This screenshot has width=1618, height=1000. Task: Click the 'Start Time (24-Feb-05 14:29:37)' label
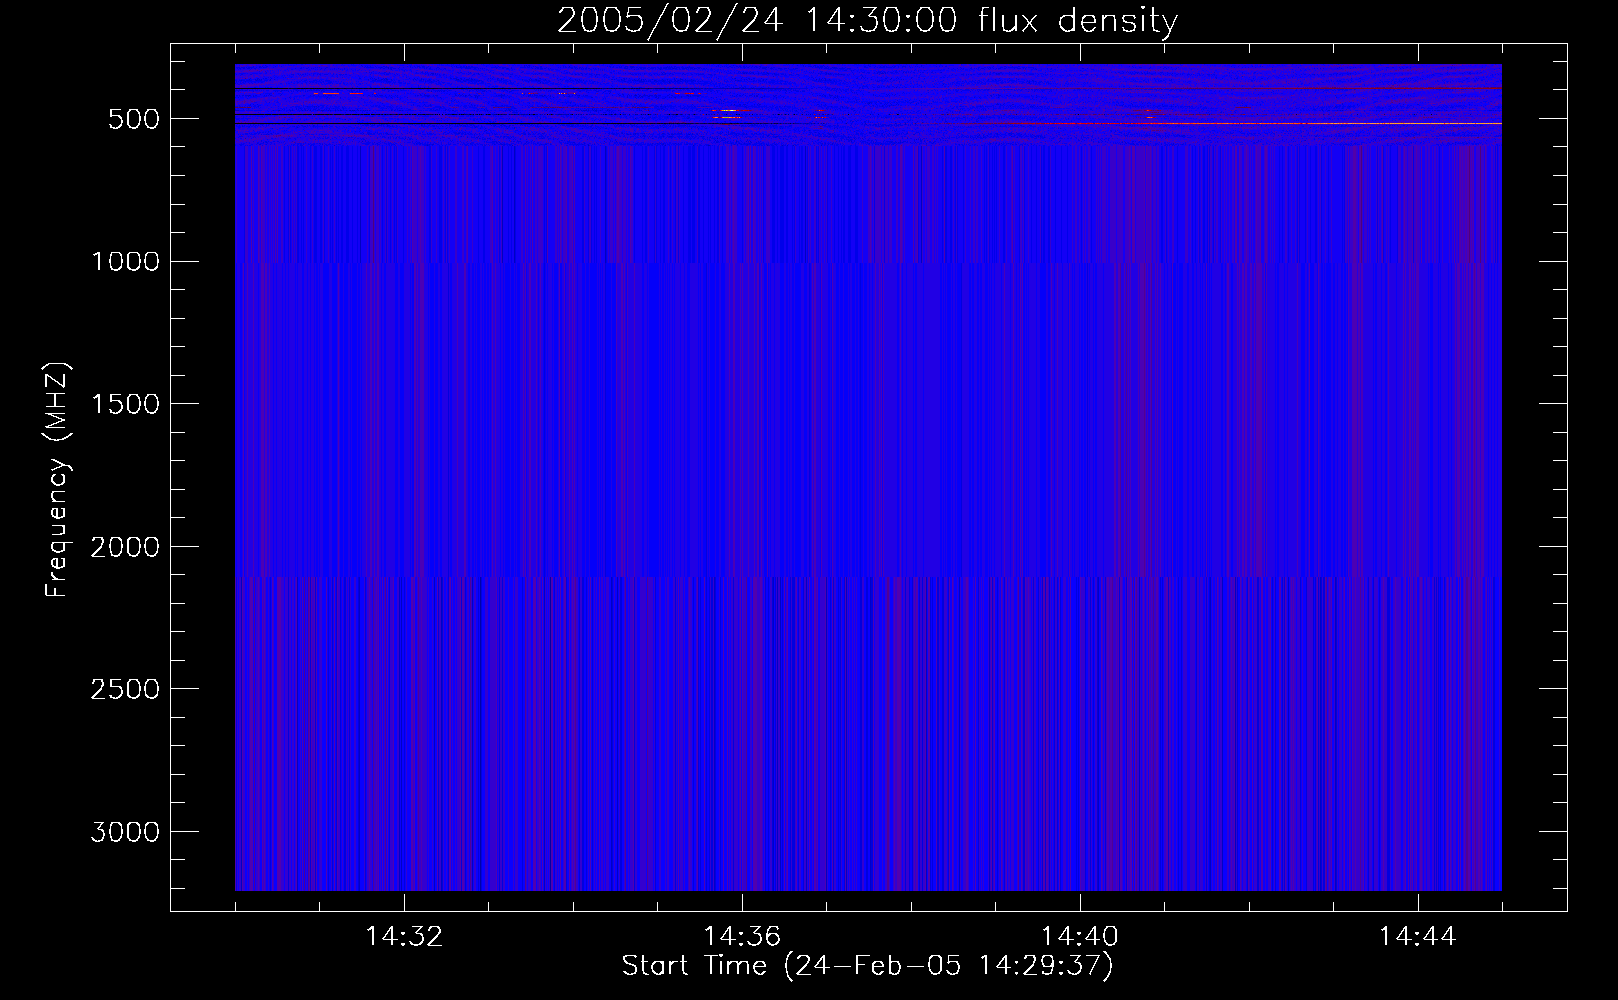[867, 966]
